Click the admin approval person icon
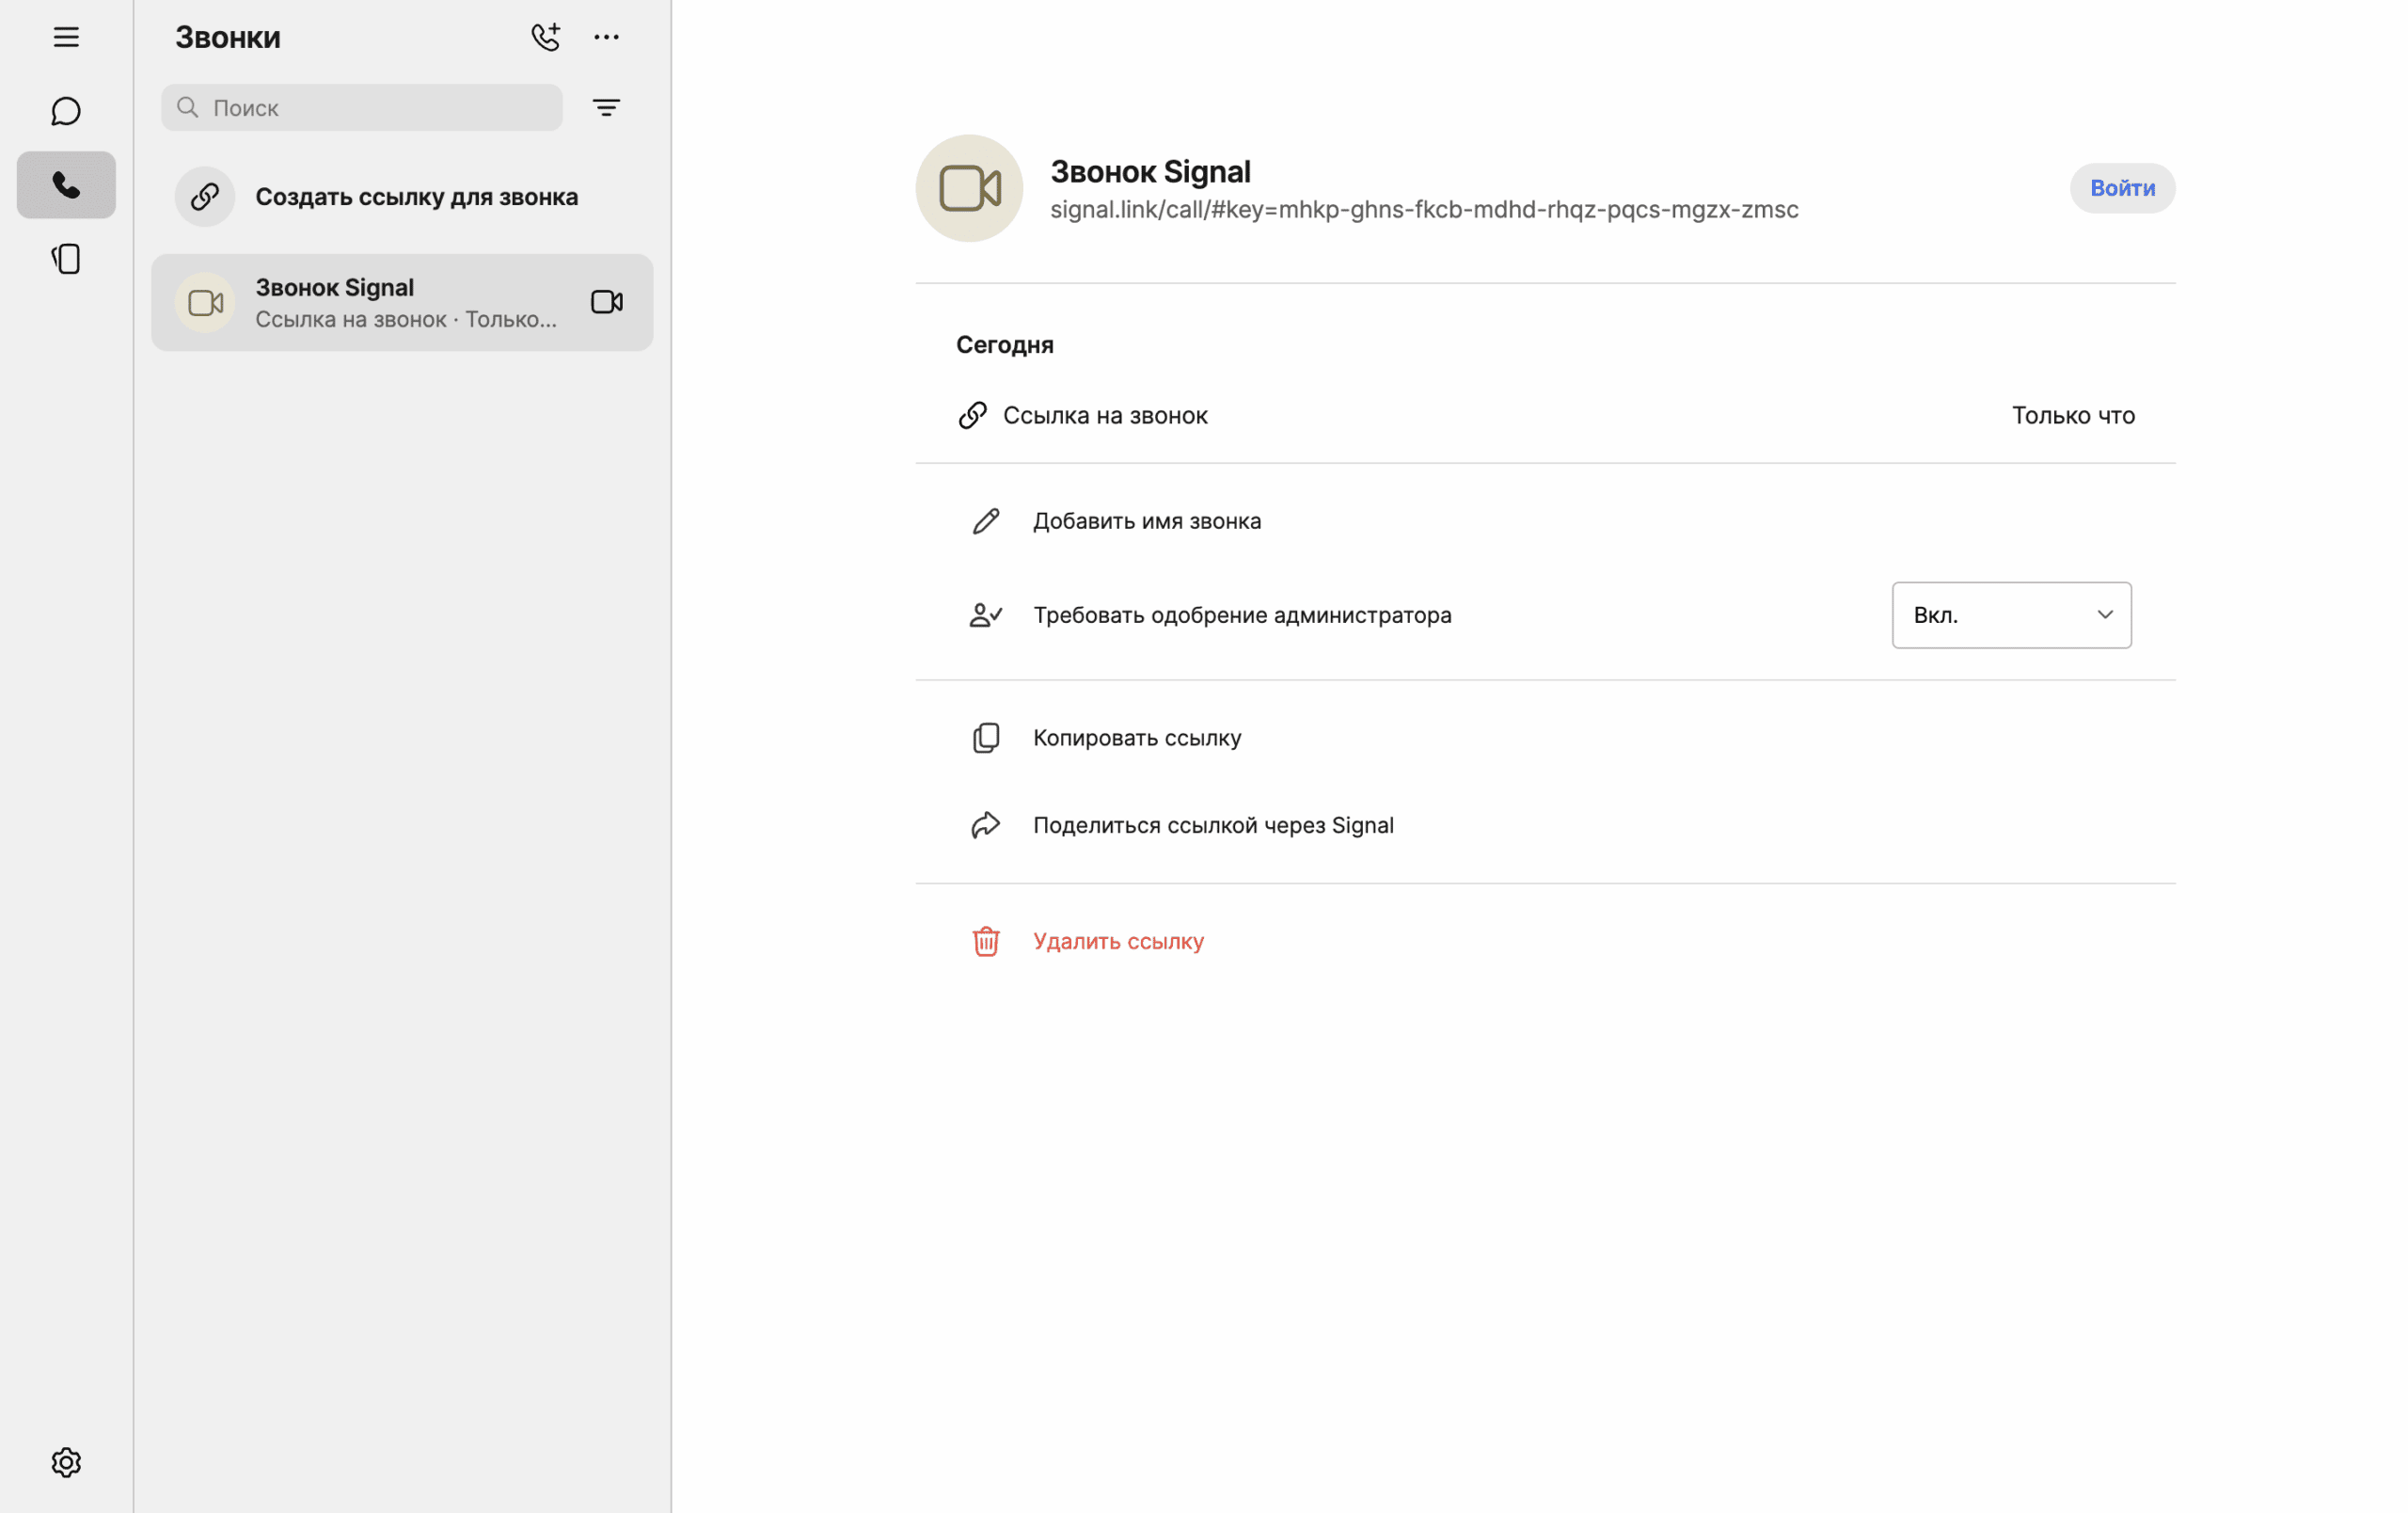The width and height of the screenshot is (2408, 1513). (x=986, y=615)
